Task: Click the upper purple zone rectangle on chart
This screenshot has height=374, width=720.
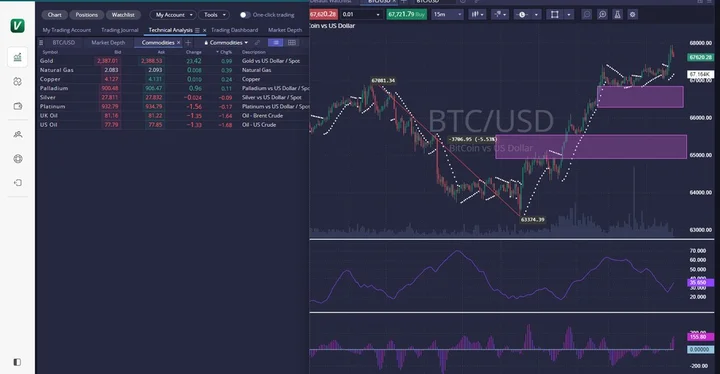Action: click(x=640, y=96)
